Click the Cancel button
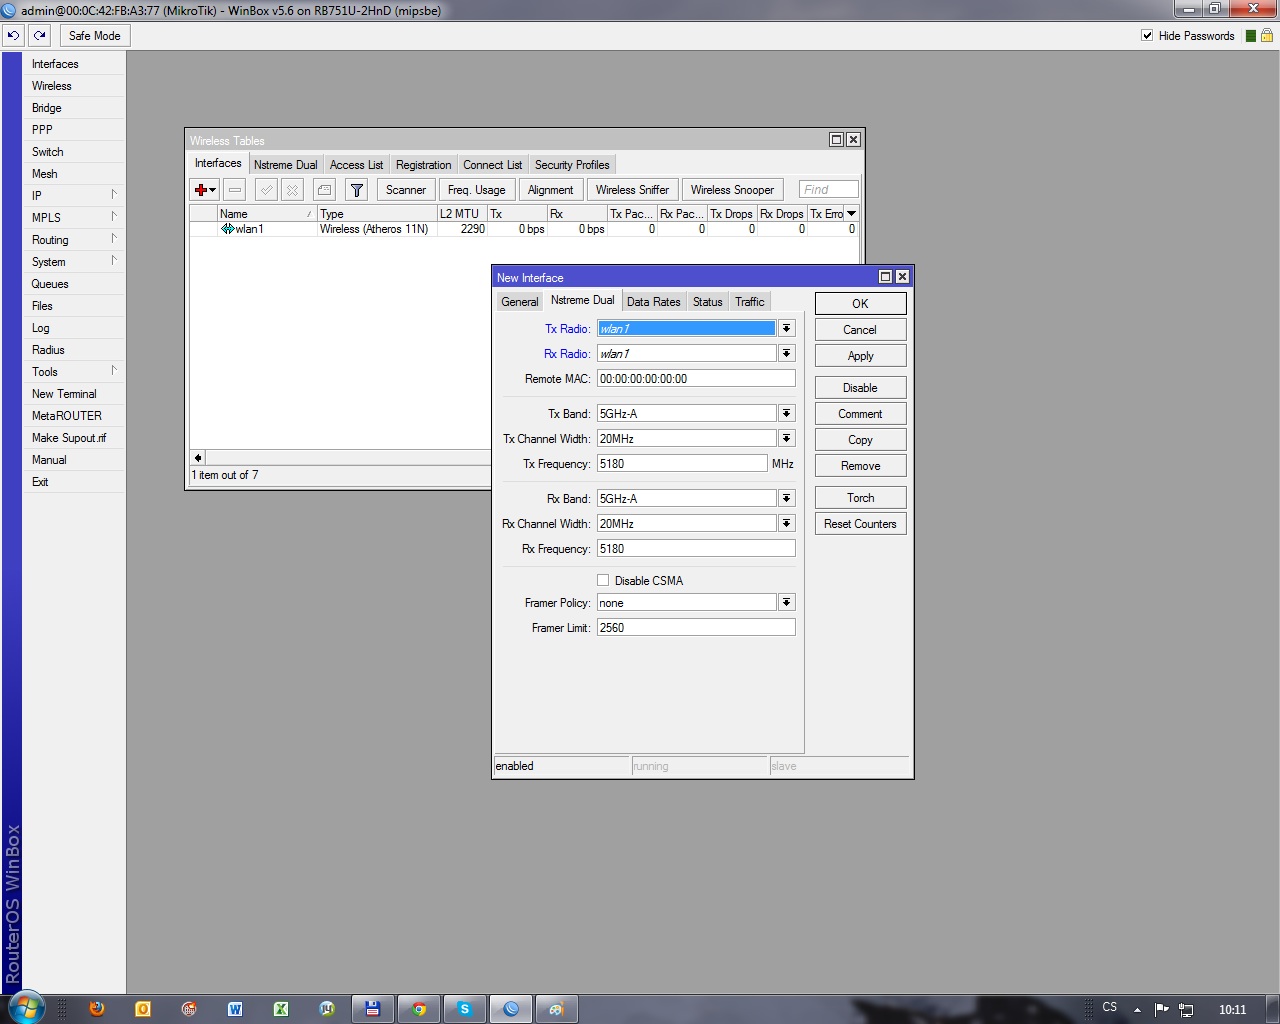This screenshot has width=1280, height=1024. click(x=860, y=329)
